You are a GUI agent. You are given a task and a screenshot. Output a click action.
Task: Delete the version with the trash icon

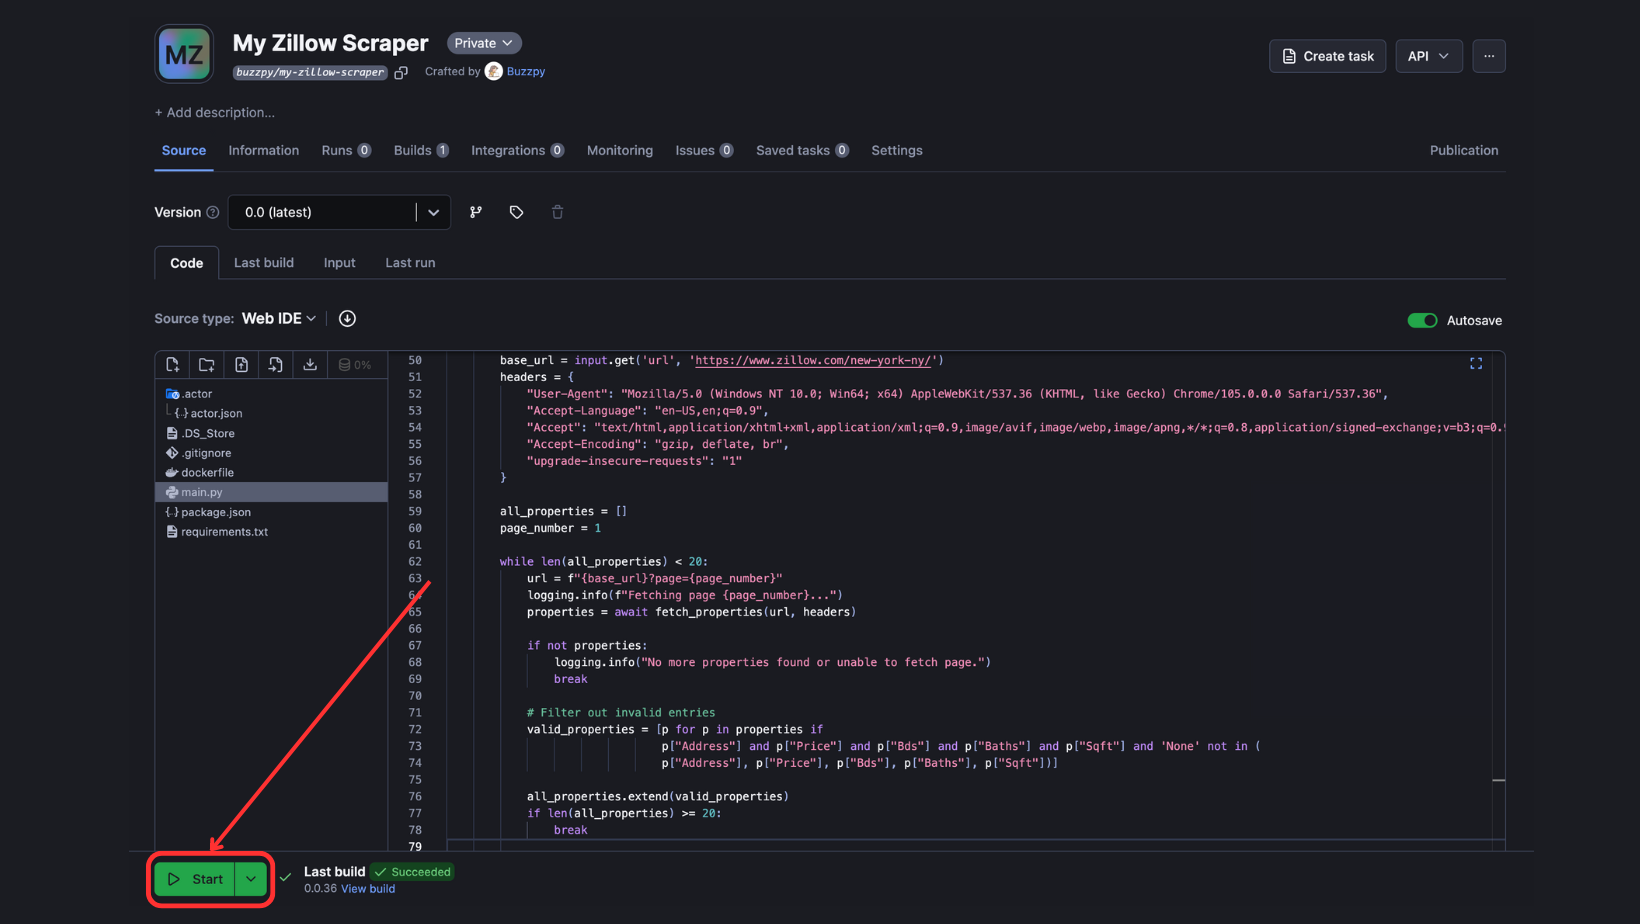pyautogui.click(x=557, y=212)
